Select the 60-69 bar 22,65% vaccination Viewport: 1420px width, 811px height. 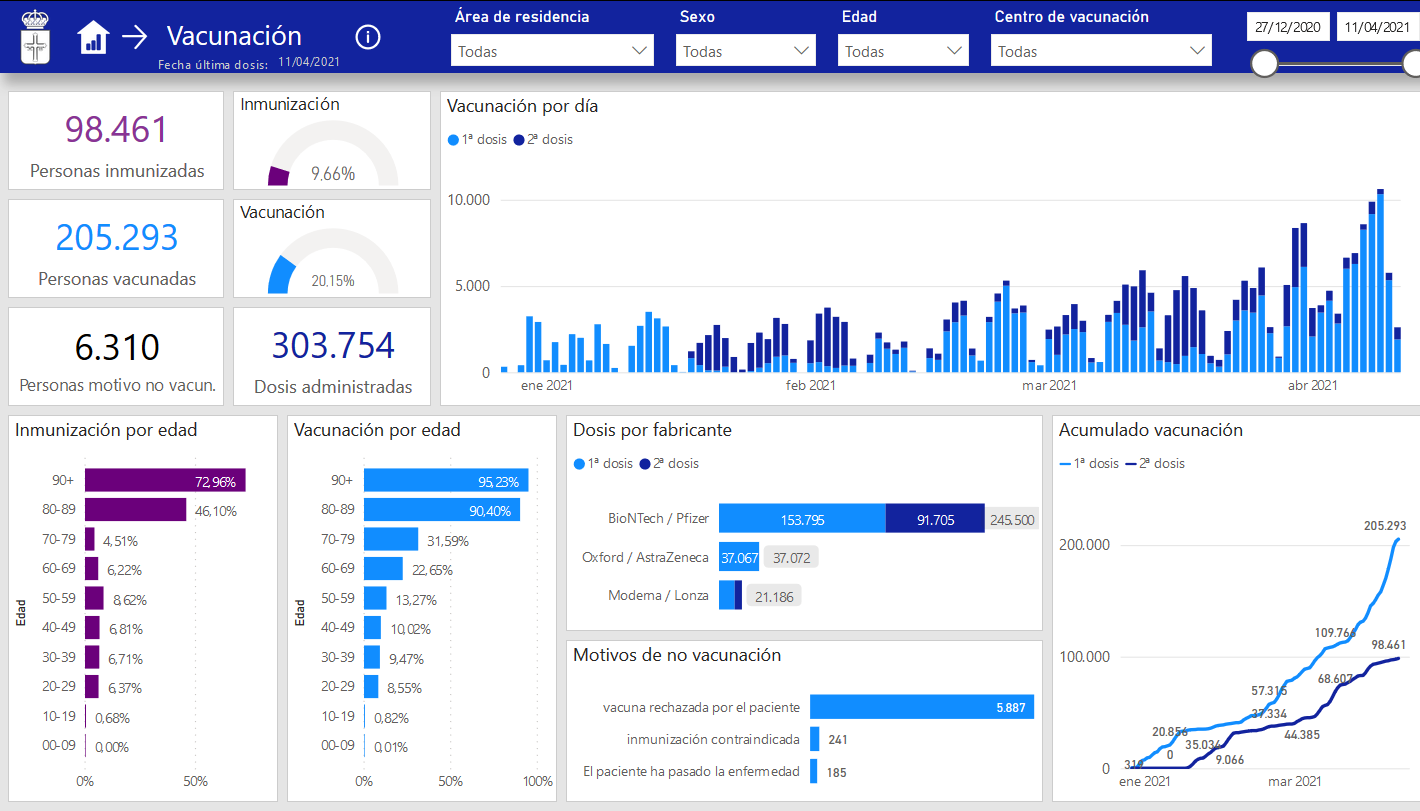[x=383, y=569]
